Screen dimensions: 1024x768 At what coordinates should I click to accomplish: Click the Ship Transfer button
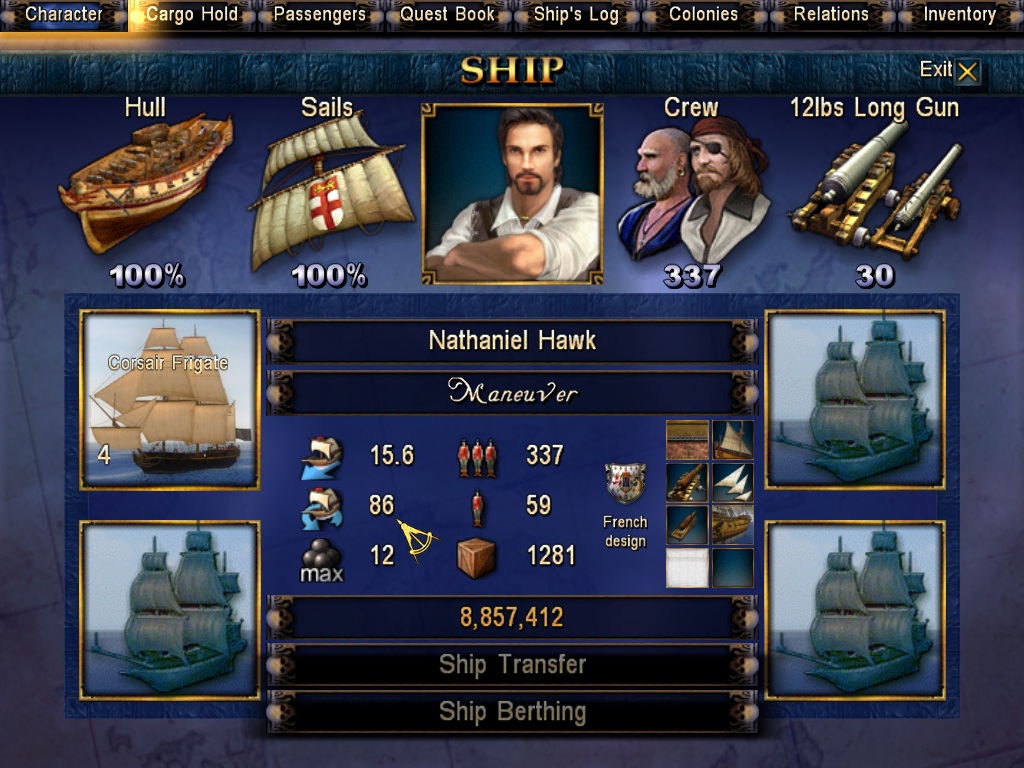513,665
